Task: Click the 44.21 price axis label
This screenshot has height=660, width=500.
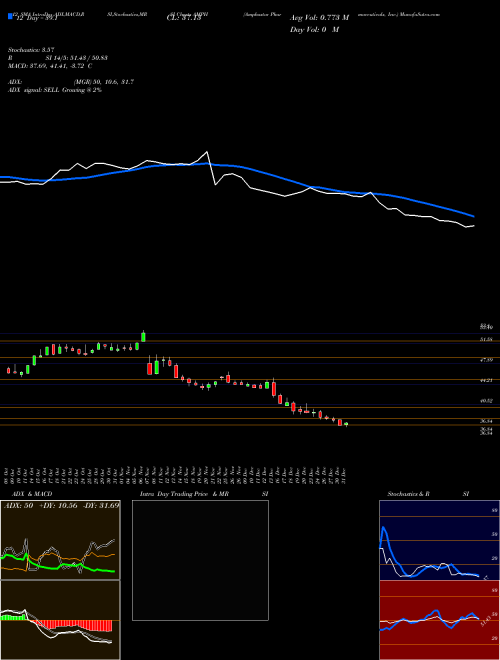Action: point(487,380)
